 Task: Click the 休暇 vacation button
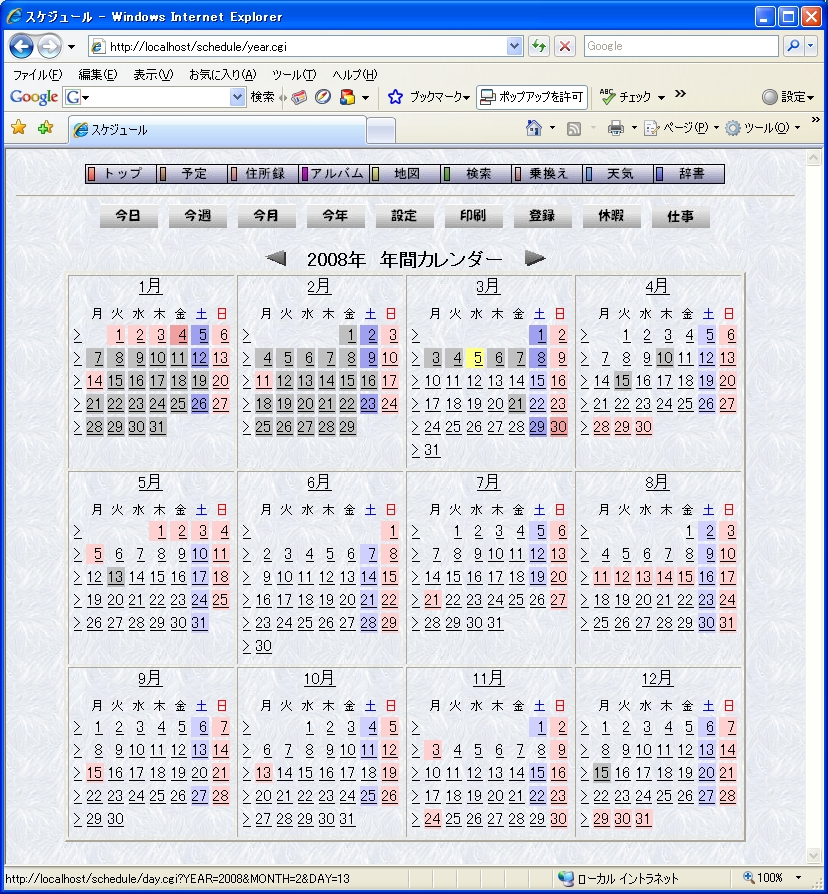(611, 216)
